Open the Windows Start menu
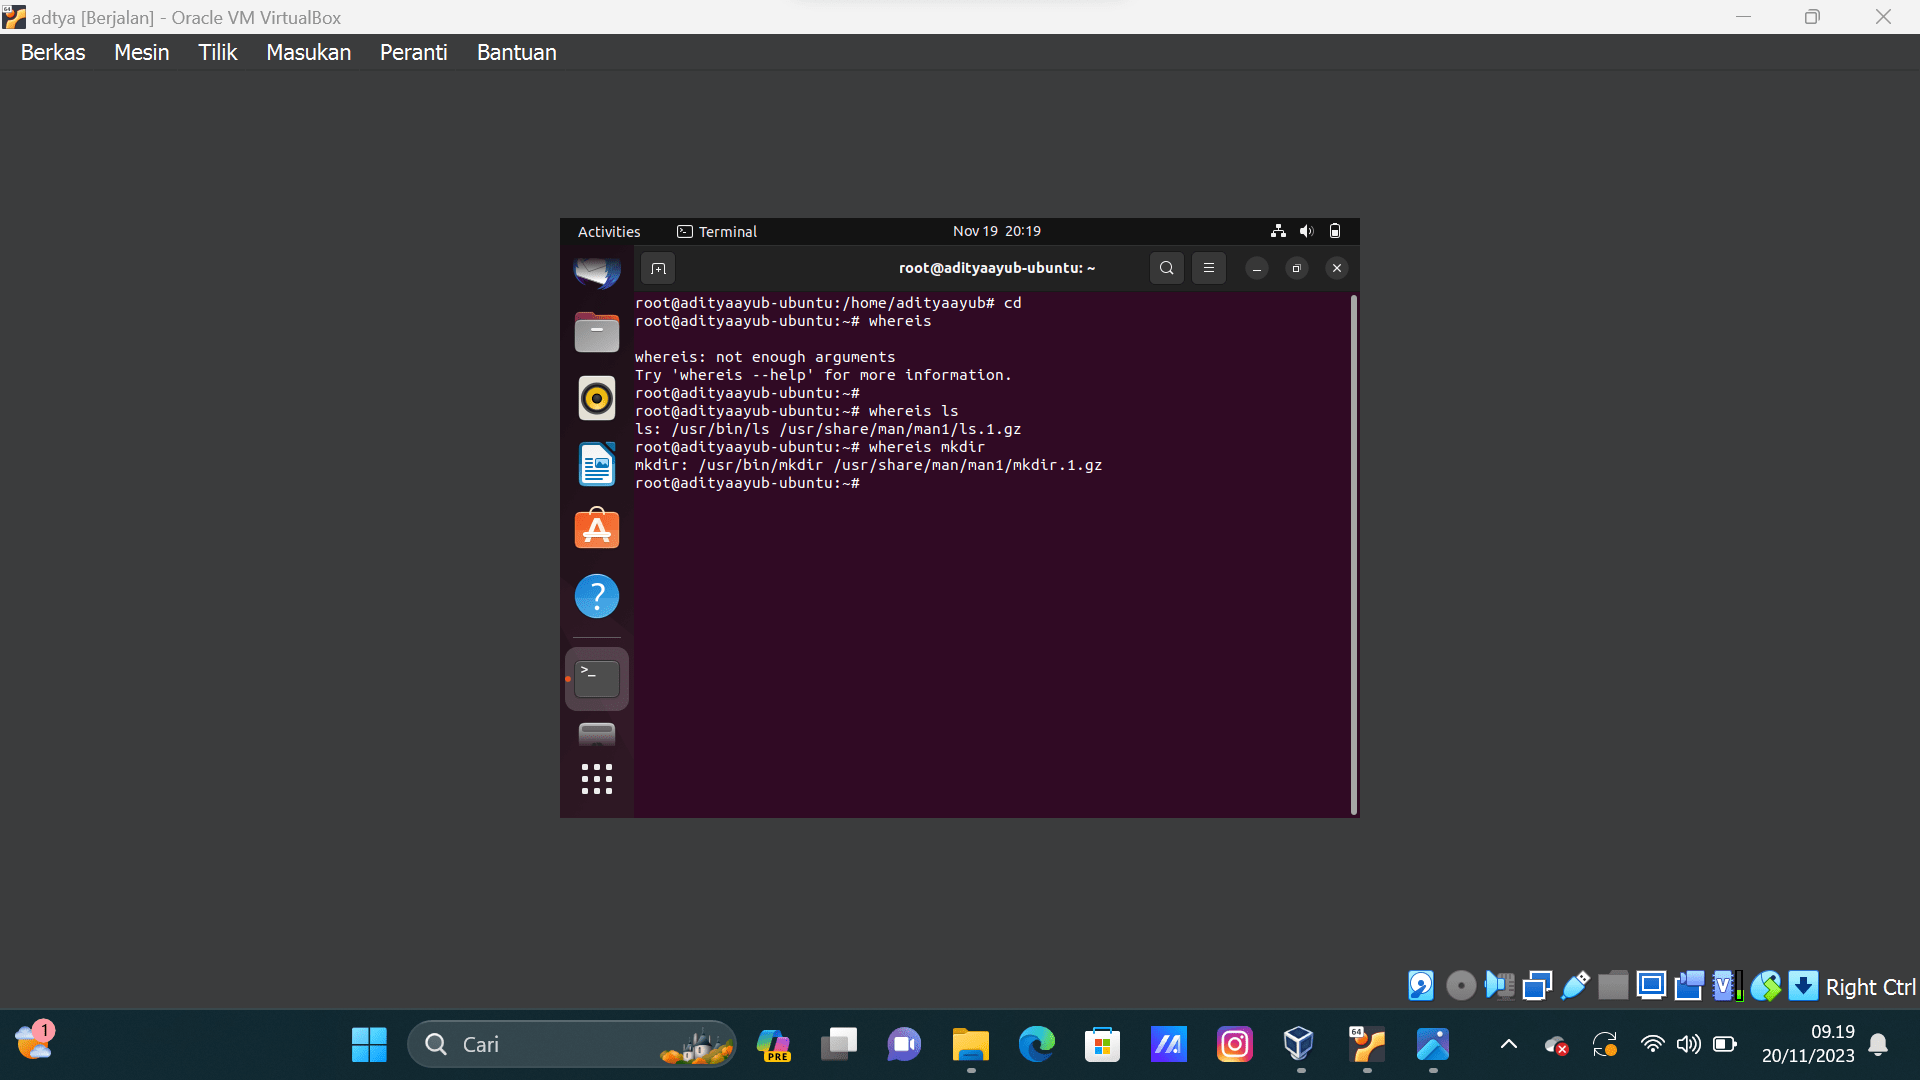The image size is (1920, 1080). click(x=369, y=1045)
